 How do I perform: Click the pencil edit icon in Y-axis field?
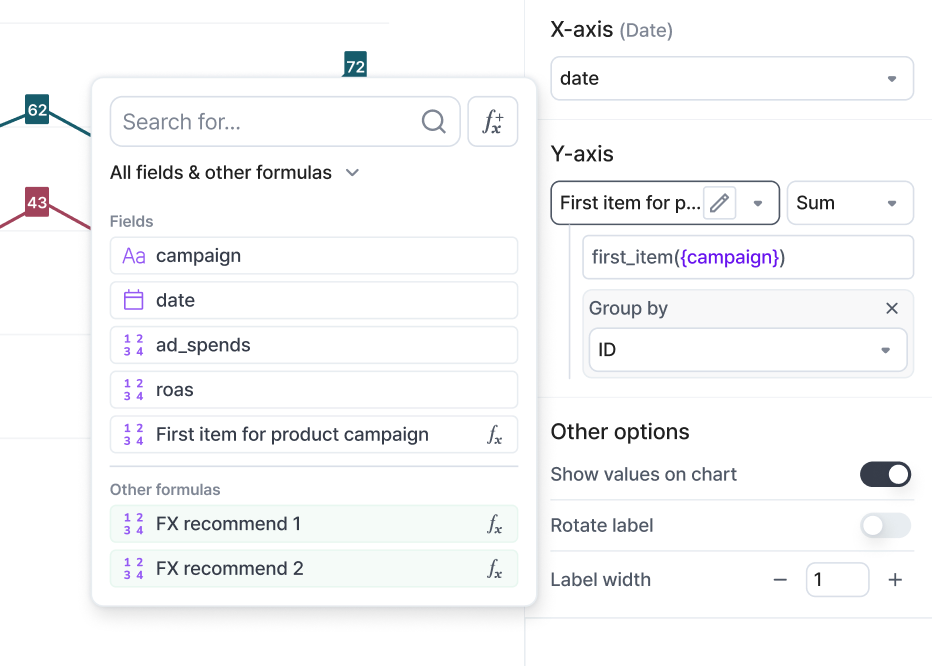[719, 203]
